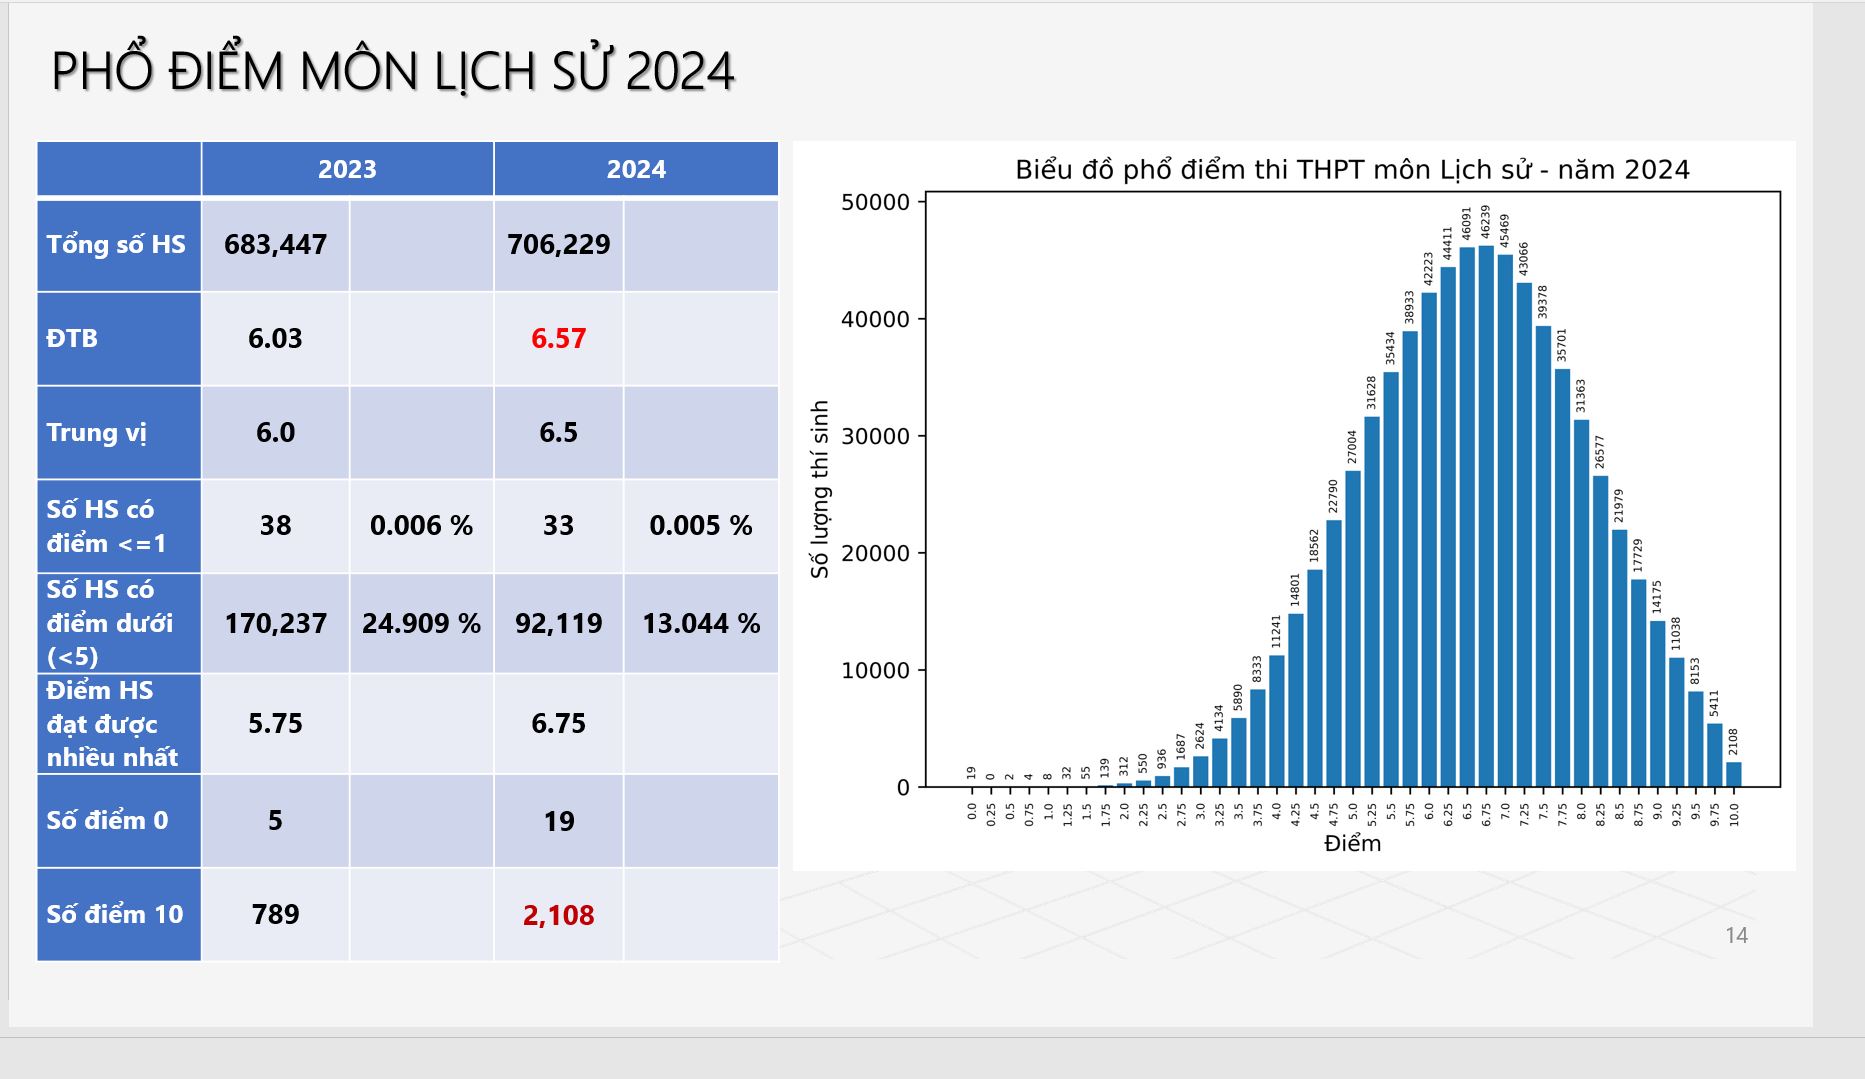Image resolution: width=1865 pixels, height=1079 pixels.
Task: Select the value 5 in Số điểm 0 row
Action: coord(275,821)
